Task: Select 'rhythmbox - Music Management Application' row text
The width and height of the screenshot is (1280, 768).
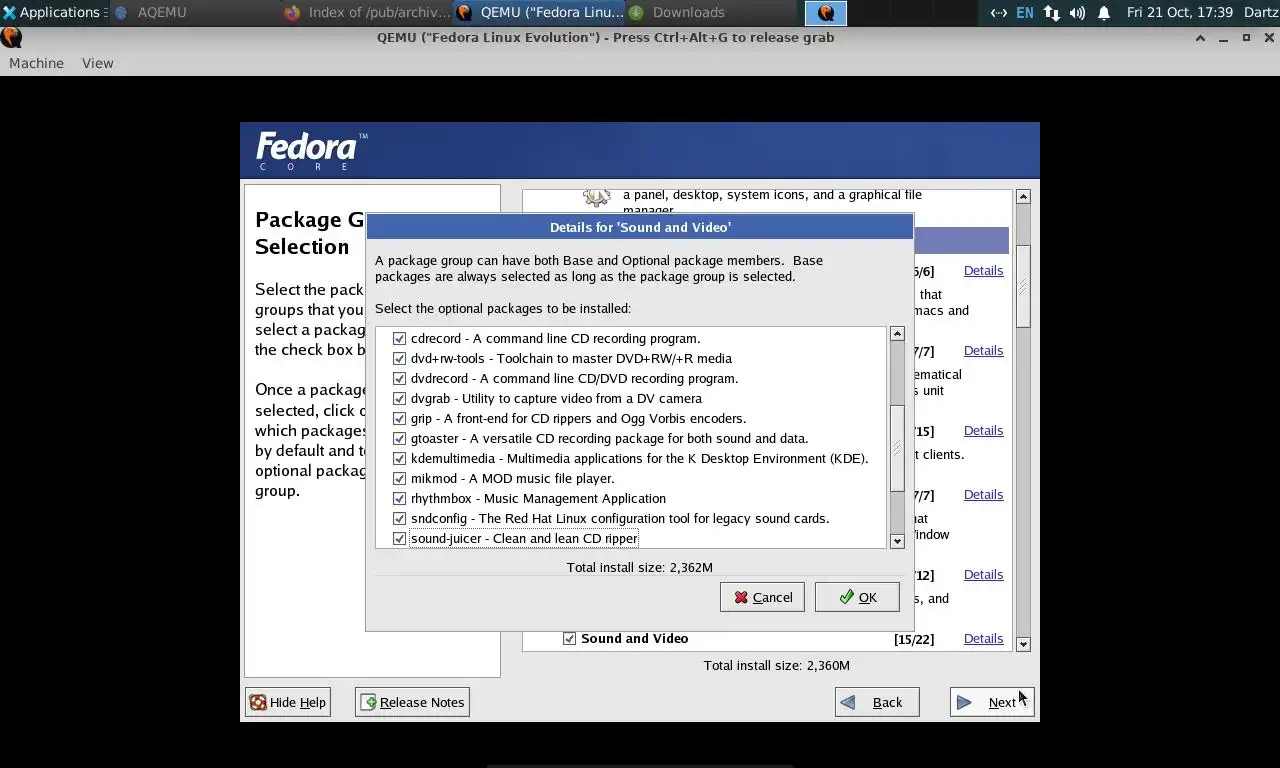Action: click(538, 498)
